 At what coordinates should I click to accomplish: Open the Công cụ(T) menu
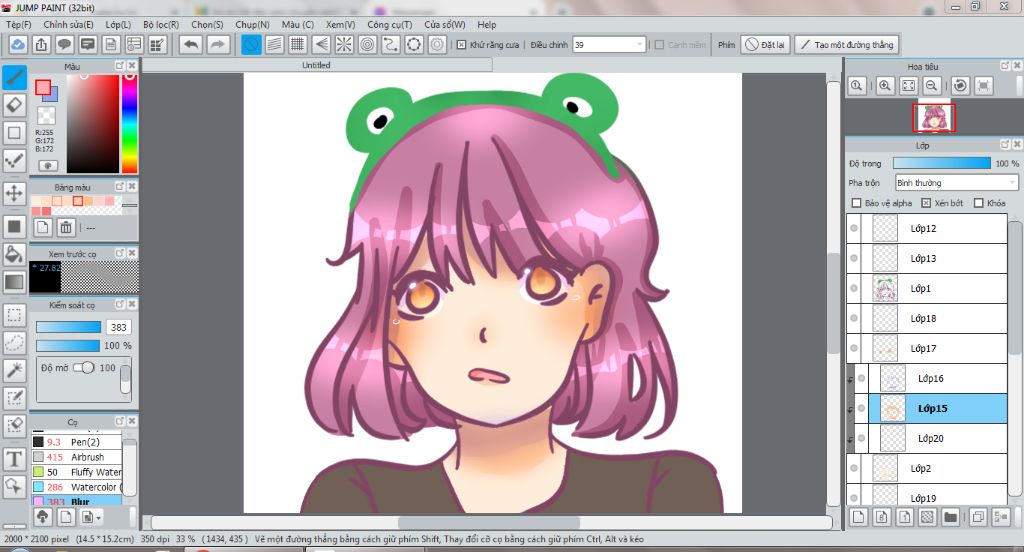point(389,24)
